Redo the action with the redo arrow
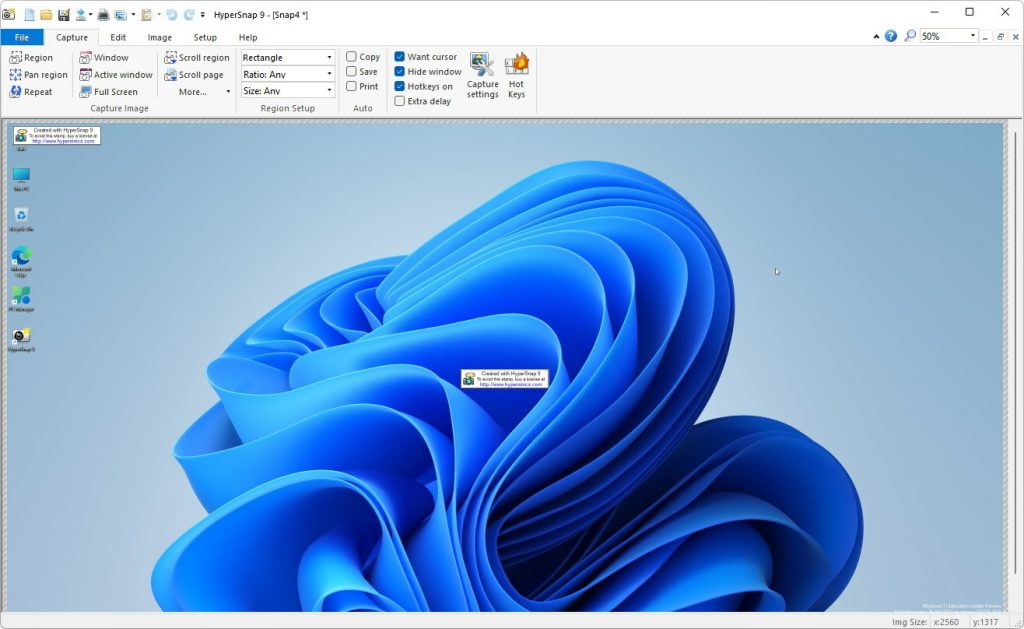 click(x=189, y=14)
